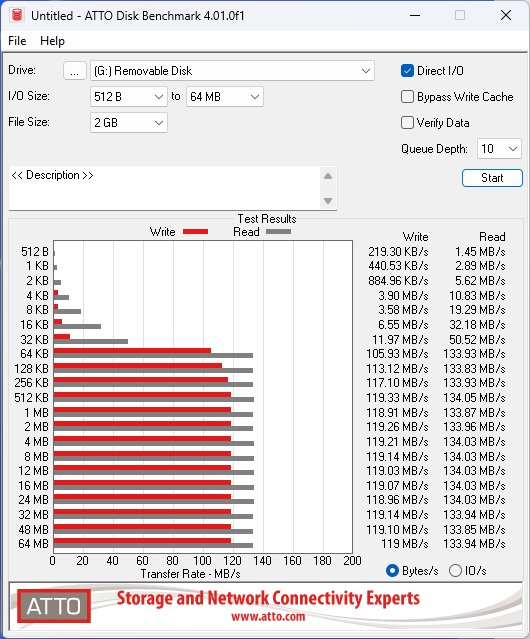Click the '134.05 MB/s' read result
This screenshot has height=639, width=530.
pyautogui.click(x=474, y=398)
